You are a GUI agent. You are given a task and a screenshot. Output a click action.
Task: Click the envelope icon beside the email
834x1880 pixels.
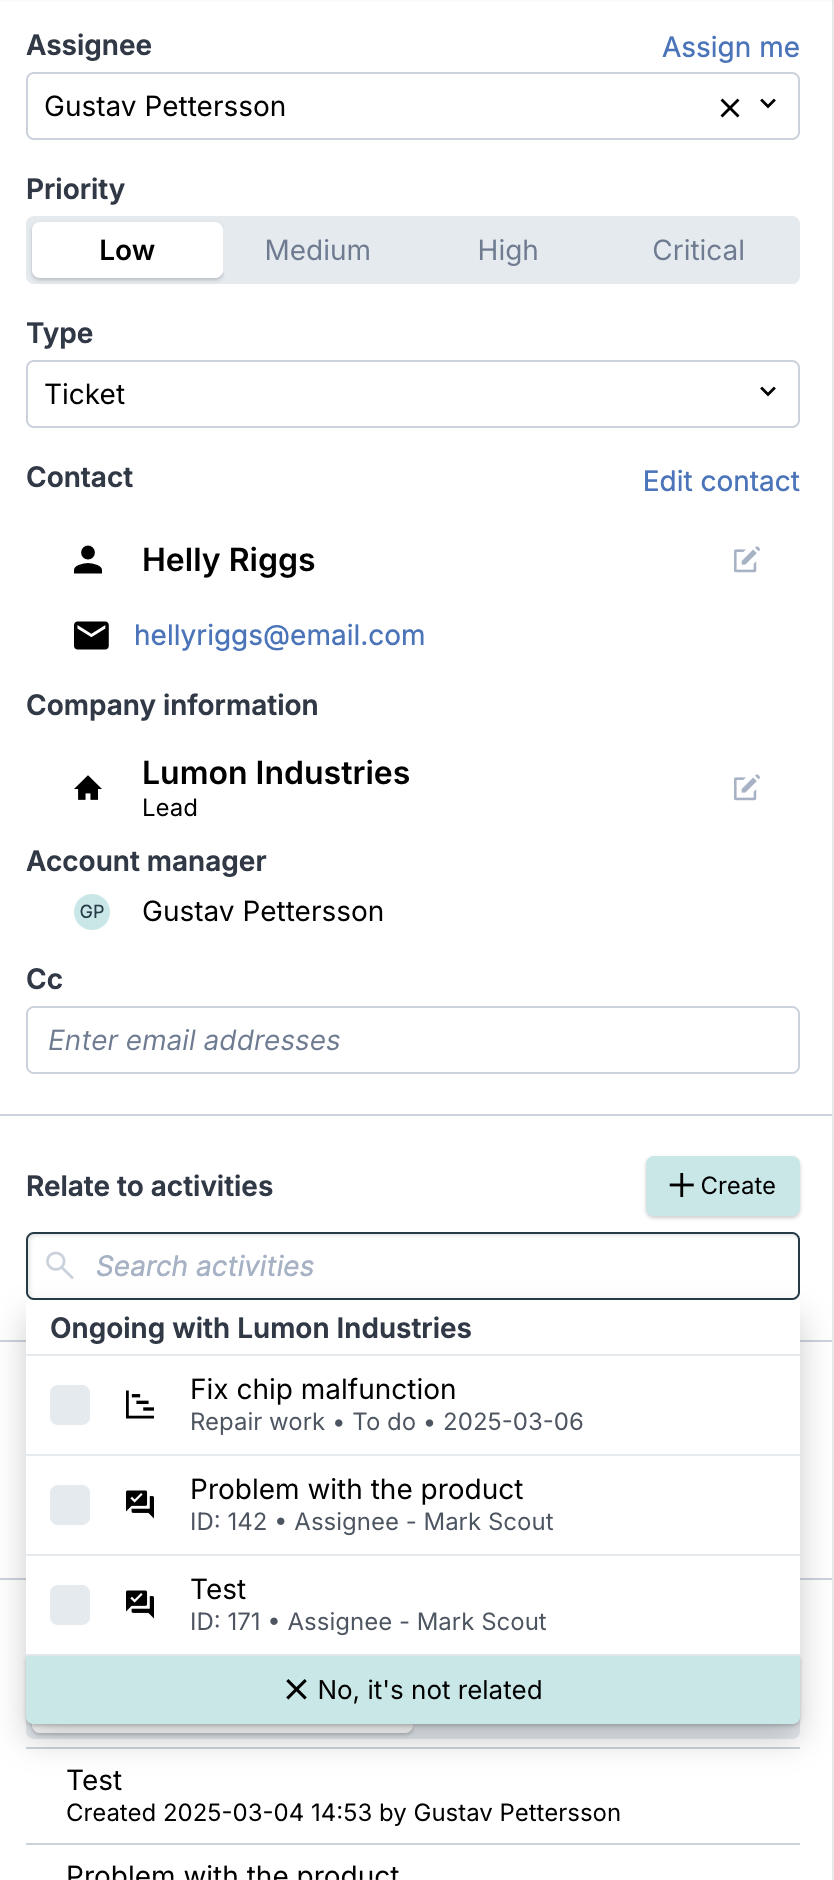(x=91, y=635)
